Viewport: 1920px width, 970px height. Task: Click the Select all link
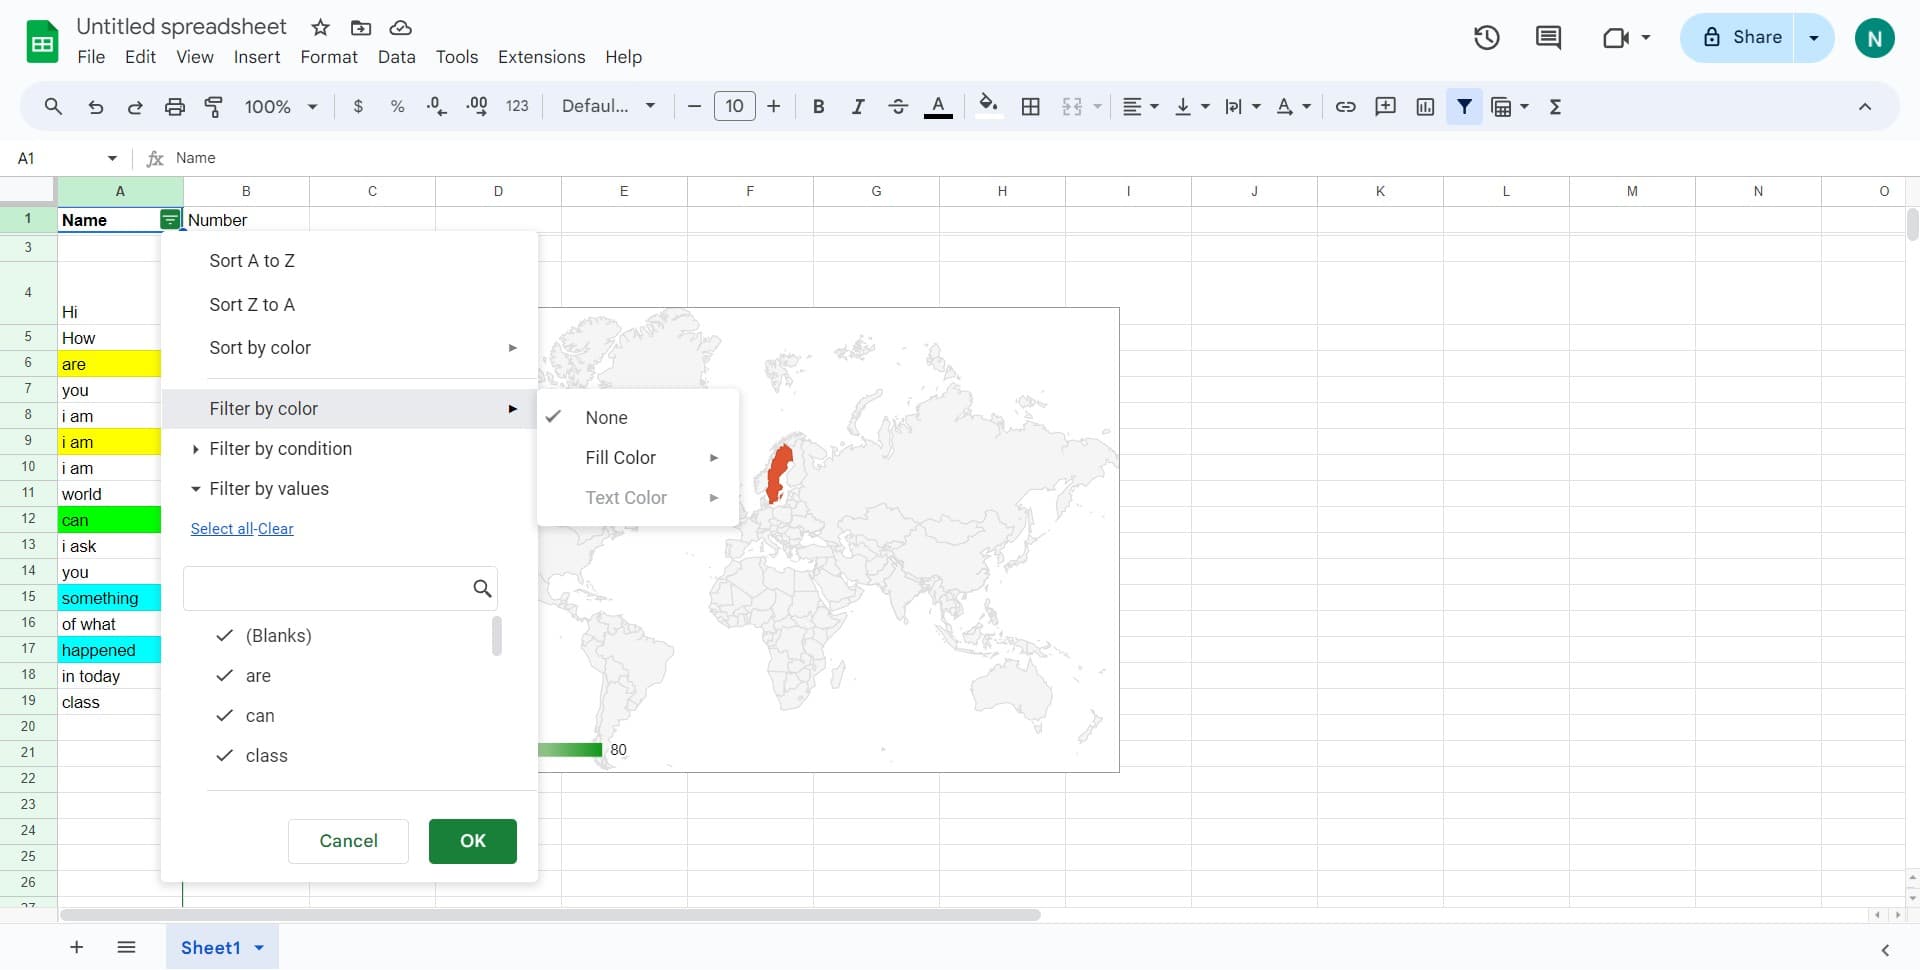221,529
